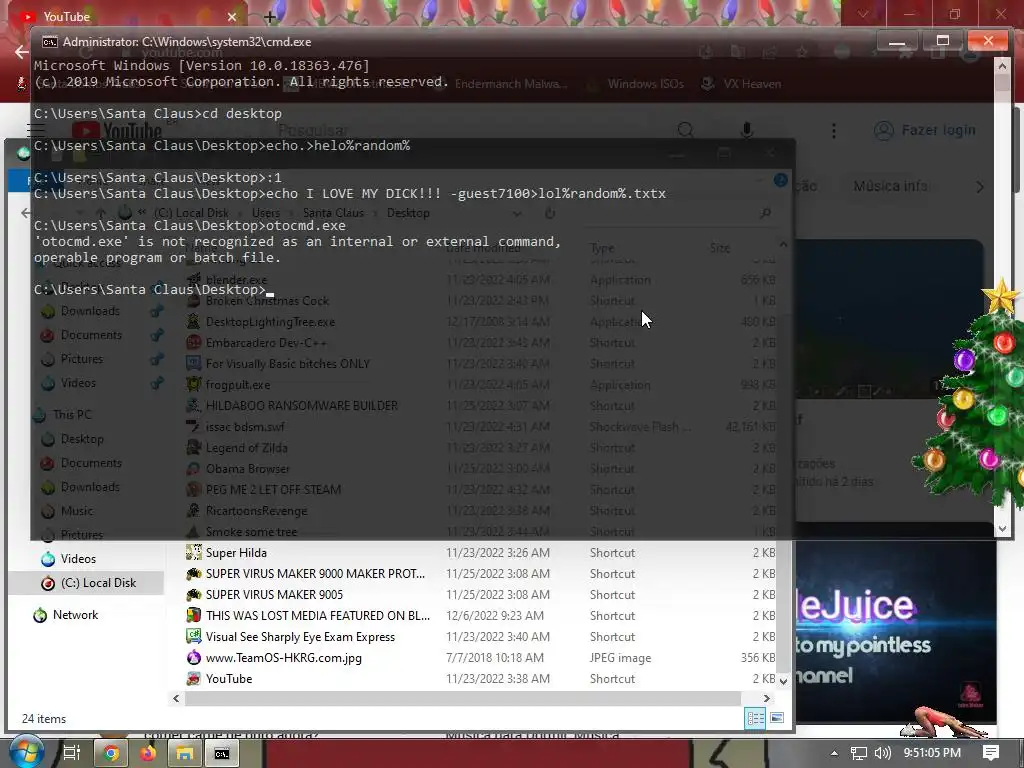The width and height of the screenshot is (1024, 768).
Task: Select SUPER VIRUS MAKER 9000 MAKER PROT shortcut icon
Action: 193,573
